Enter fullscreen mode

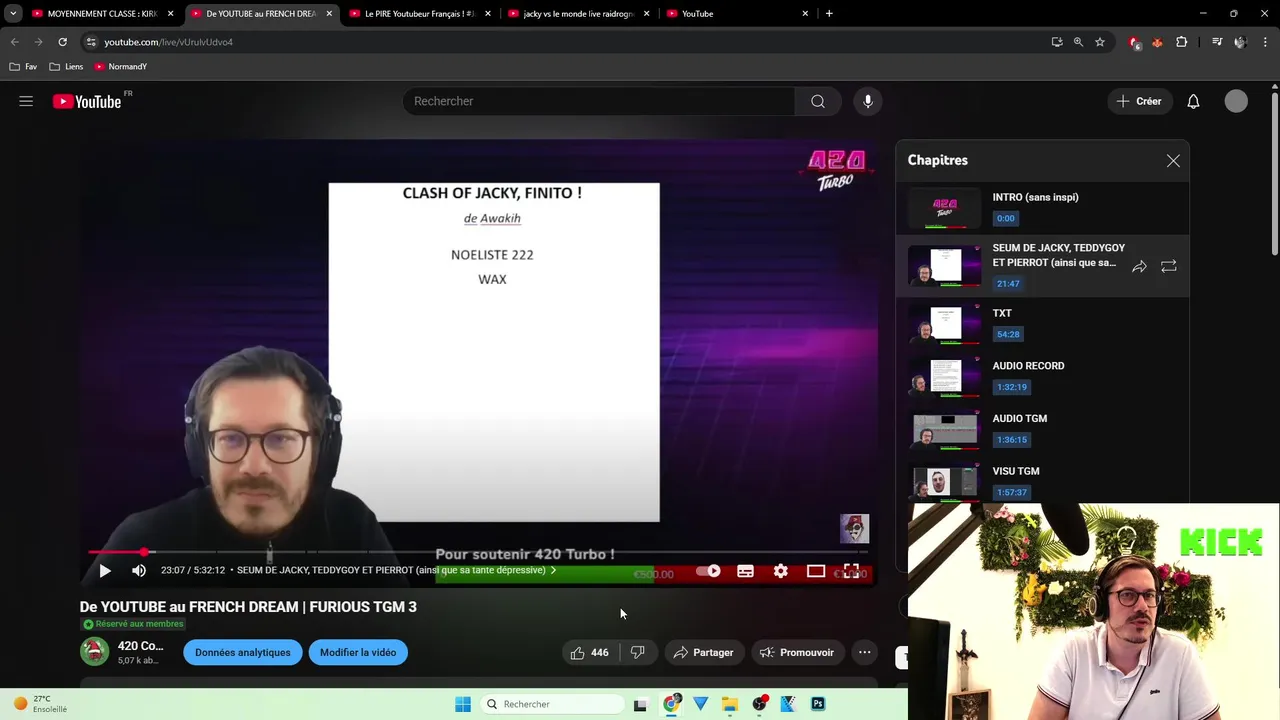851,571
